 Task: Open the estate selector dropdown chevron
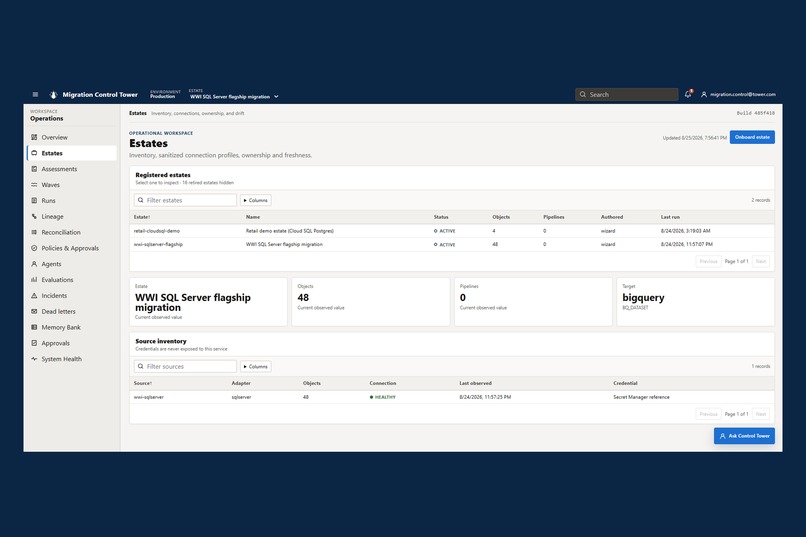(x=276, y=97)
